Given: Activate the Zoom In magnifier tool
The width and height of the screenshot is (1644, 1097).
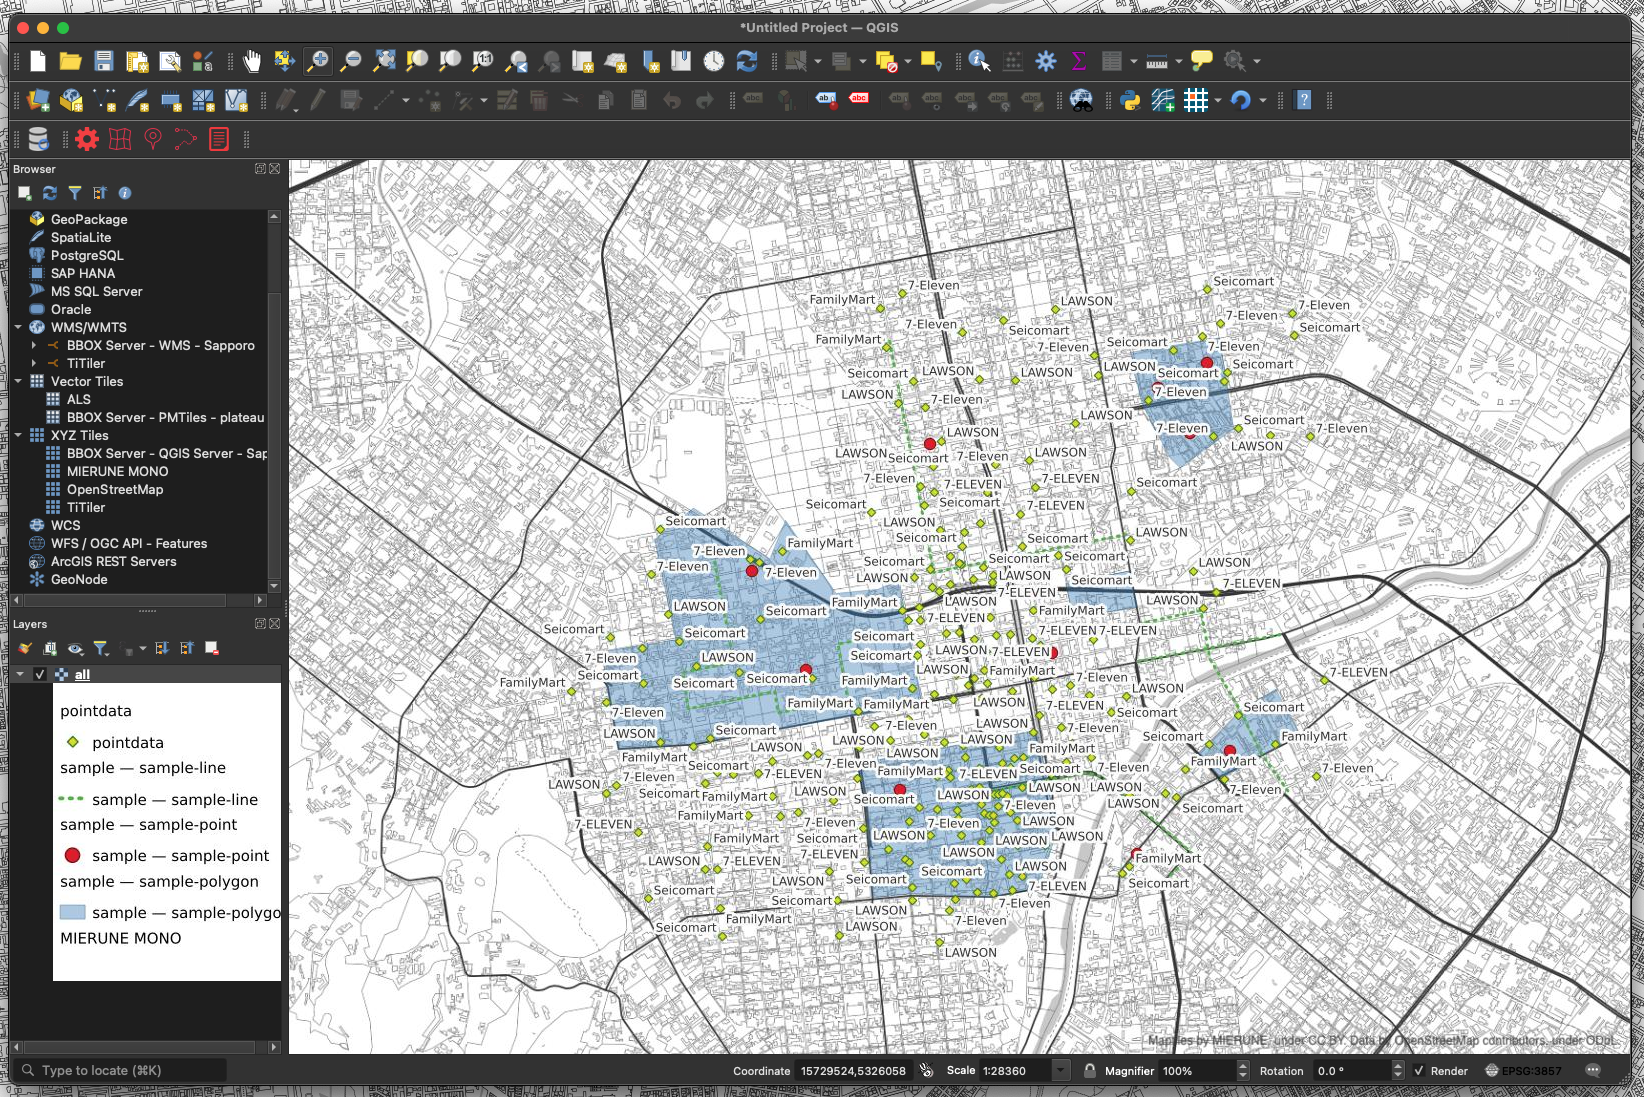Looking at the screenshot, I should pos(318,62).
